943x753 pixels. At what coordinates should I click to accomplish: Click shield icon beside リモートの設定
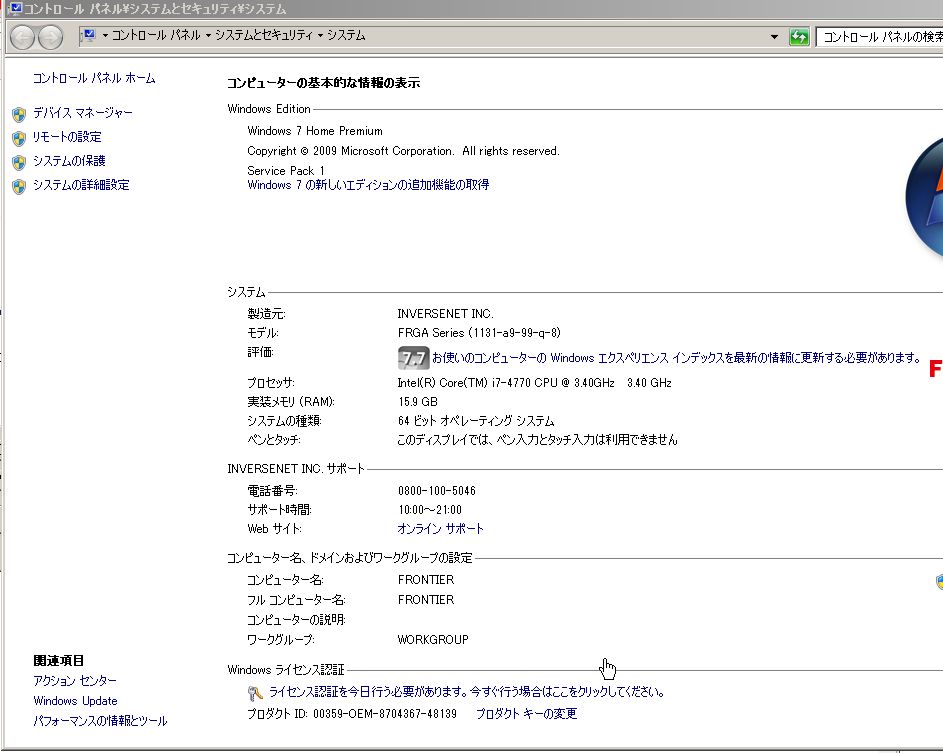19,138
